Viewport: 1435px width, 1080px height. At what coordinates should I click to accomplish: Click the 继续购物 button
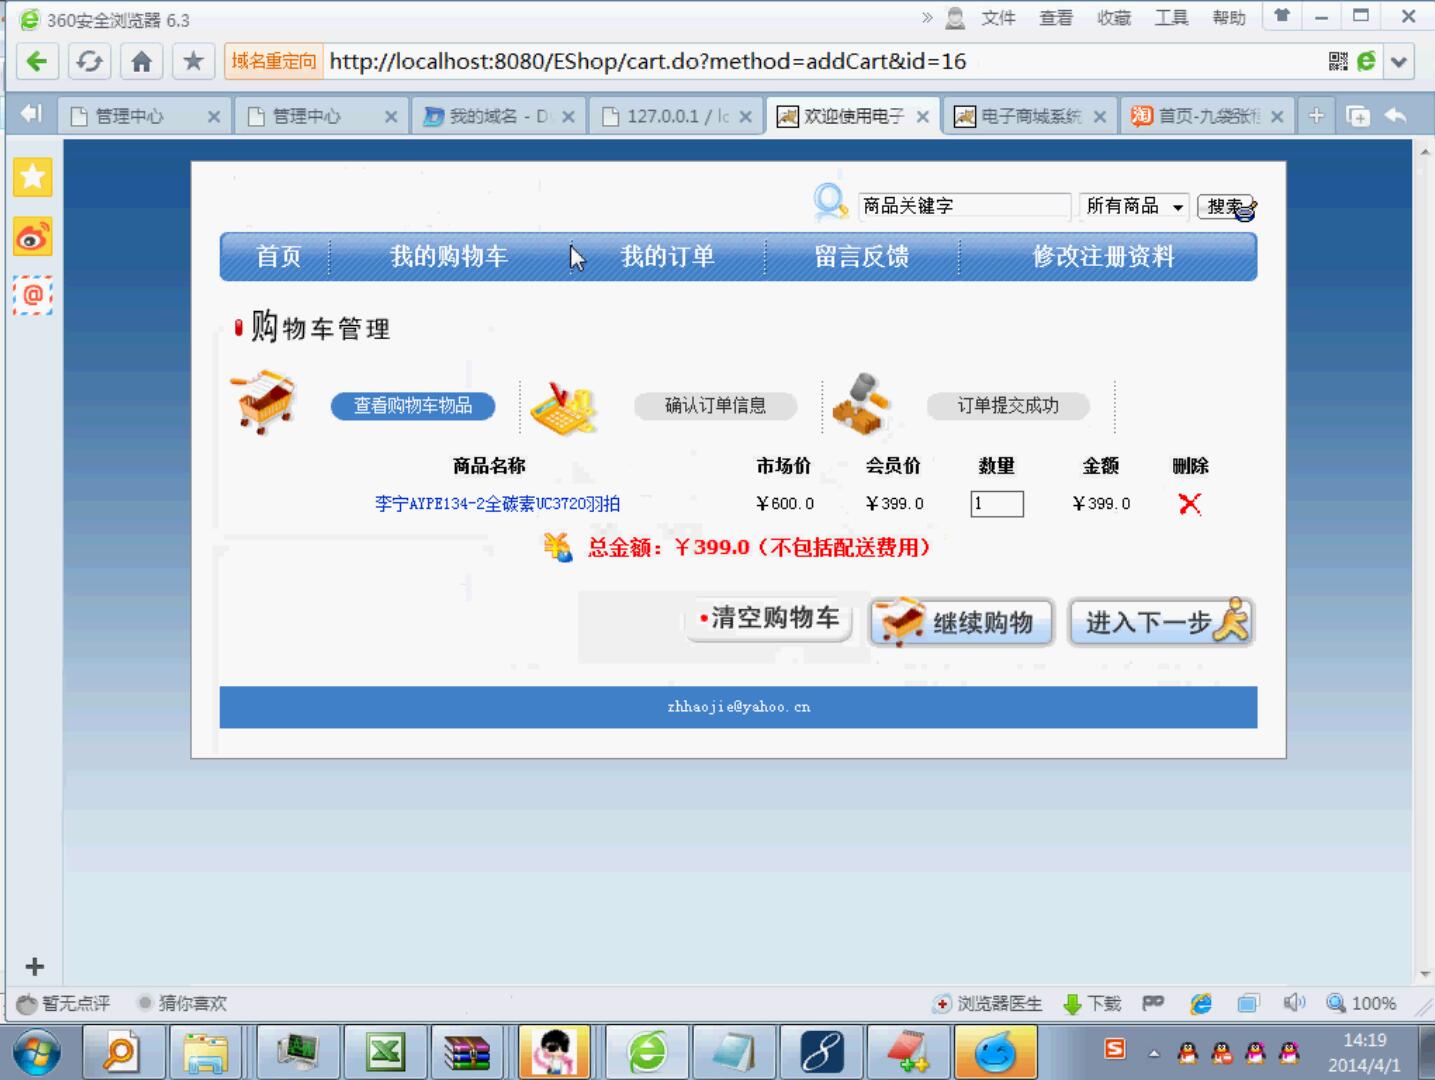[x=961, y=622]
